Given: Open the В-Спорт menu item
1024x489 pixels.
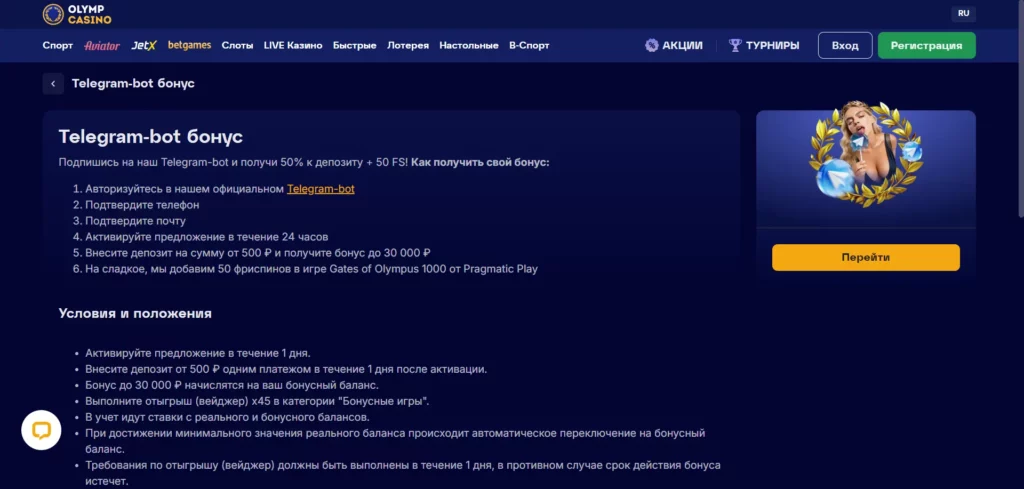Looking at the screenshot, I should pos(529,46).
